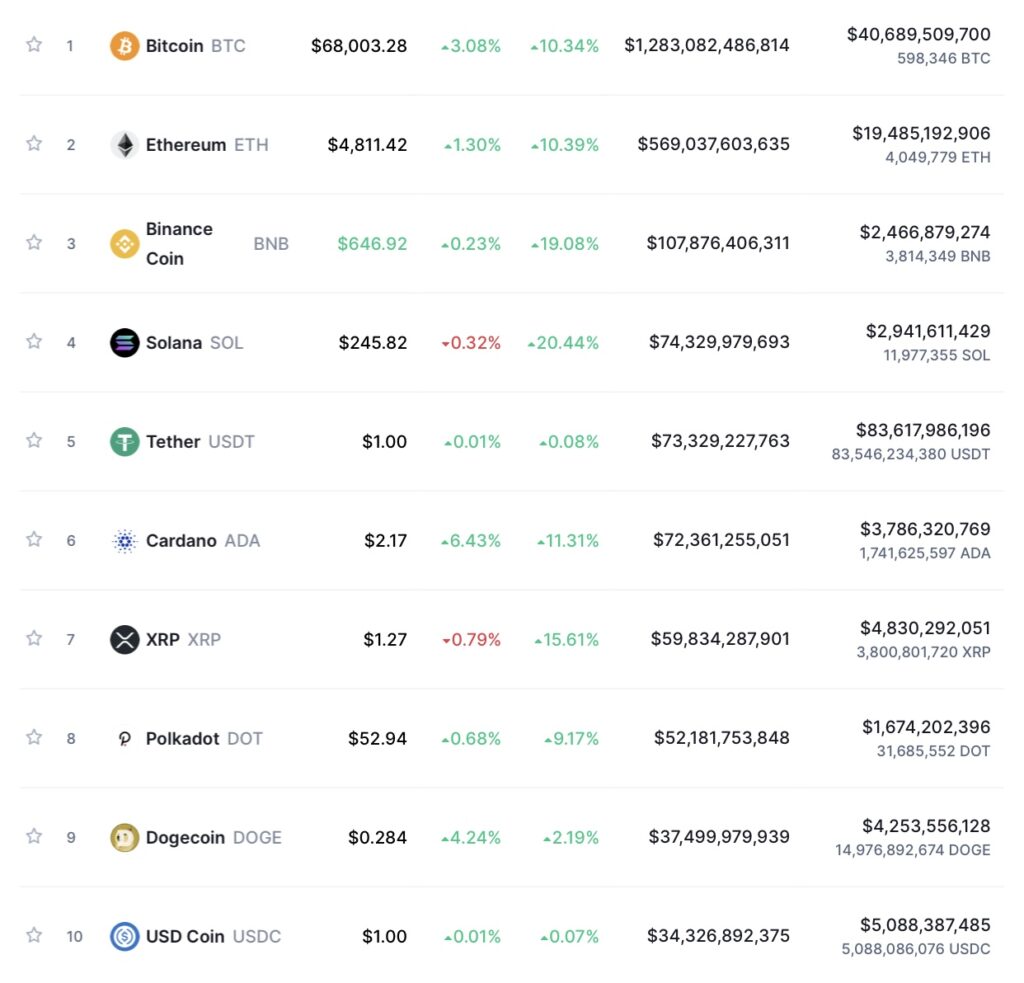
Task: Open the Ethereum coin page link
Action: (x=207, y=144)
